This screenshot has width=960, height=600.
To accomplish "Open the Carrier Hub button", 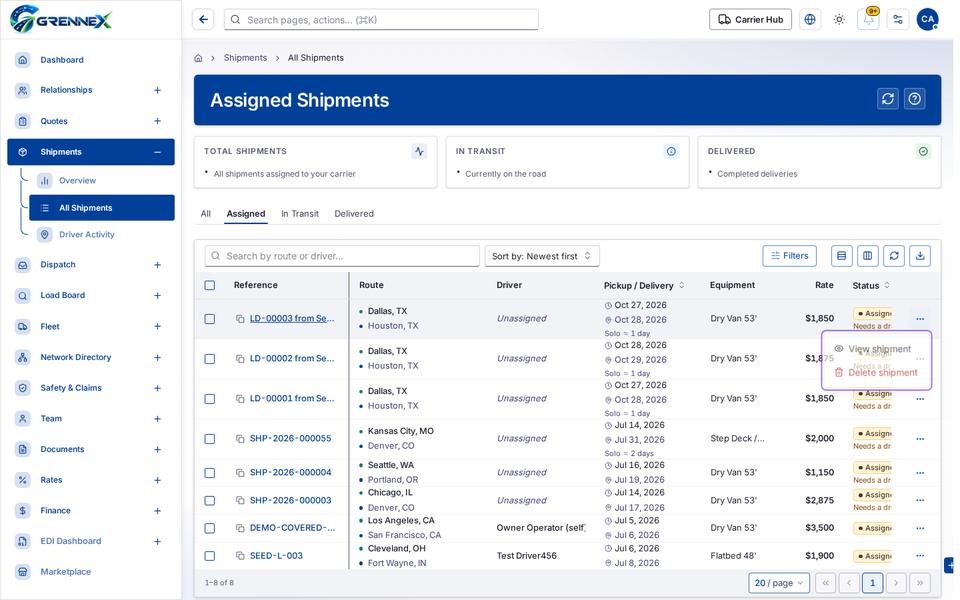I will 751,20.
